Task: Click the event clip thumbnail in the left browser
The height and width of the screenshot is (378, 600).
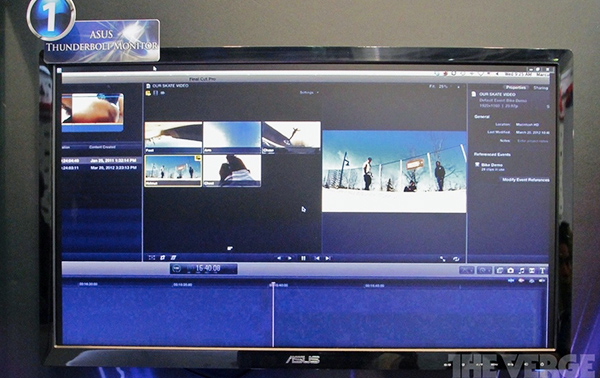Action: pos(92,112)
